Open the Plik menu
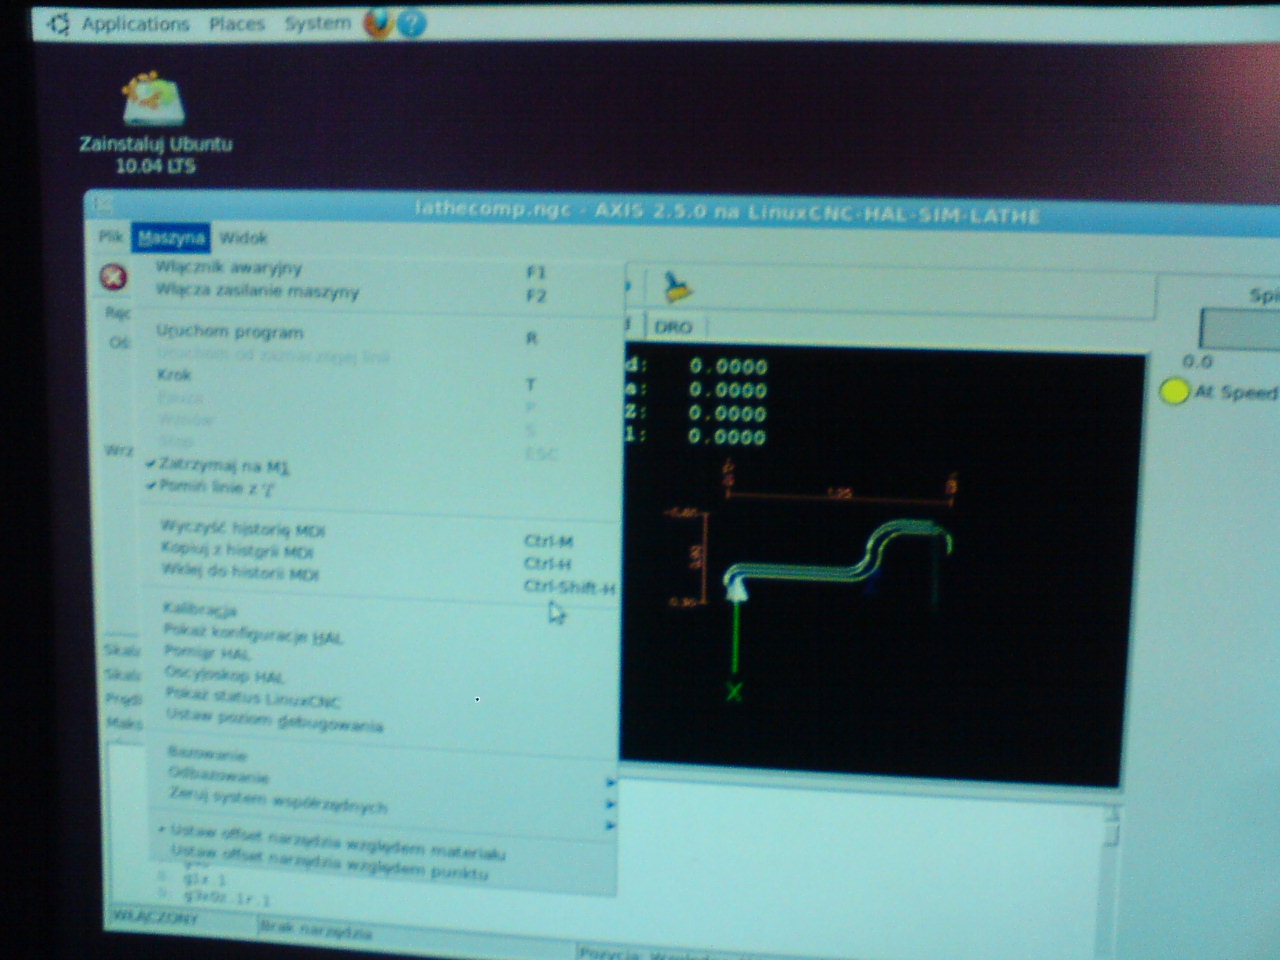1280x960 pixels. pos(110,237)
